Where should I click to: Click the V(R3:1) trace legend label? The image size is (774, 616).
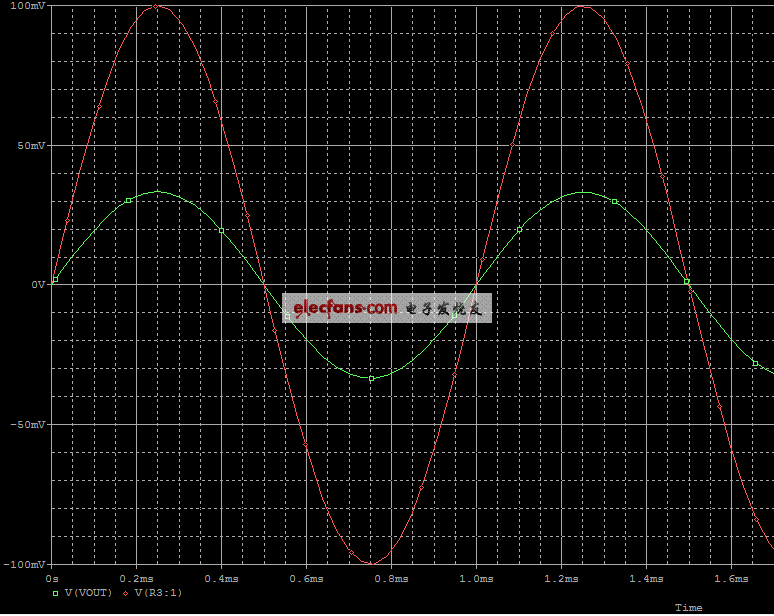[x=158, y=593]
